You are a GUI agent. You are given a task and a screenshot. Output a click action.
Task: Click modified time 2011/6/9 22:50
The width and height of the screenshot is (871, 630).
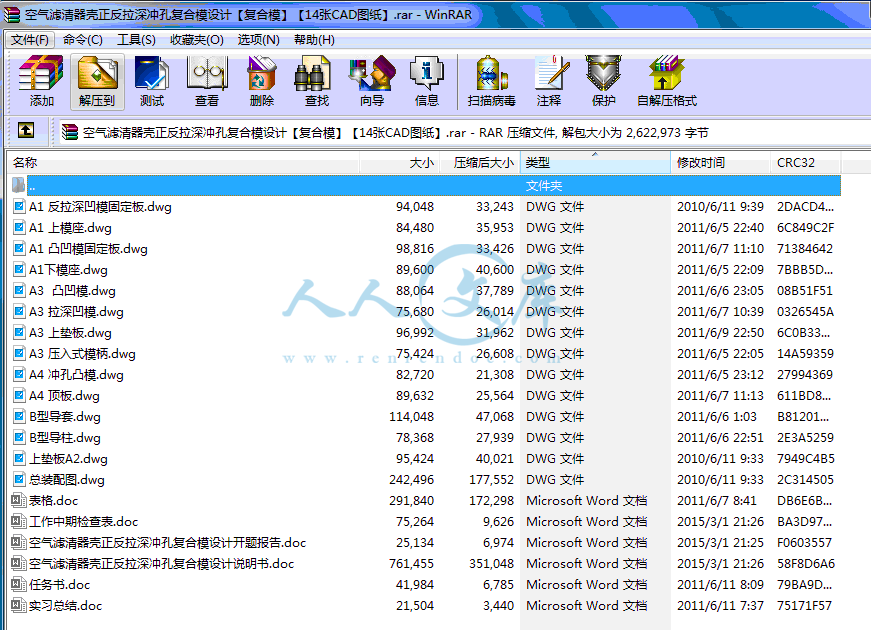coord(720,333)
